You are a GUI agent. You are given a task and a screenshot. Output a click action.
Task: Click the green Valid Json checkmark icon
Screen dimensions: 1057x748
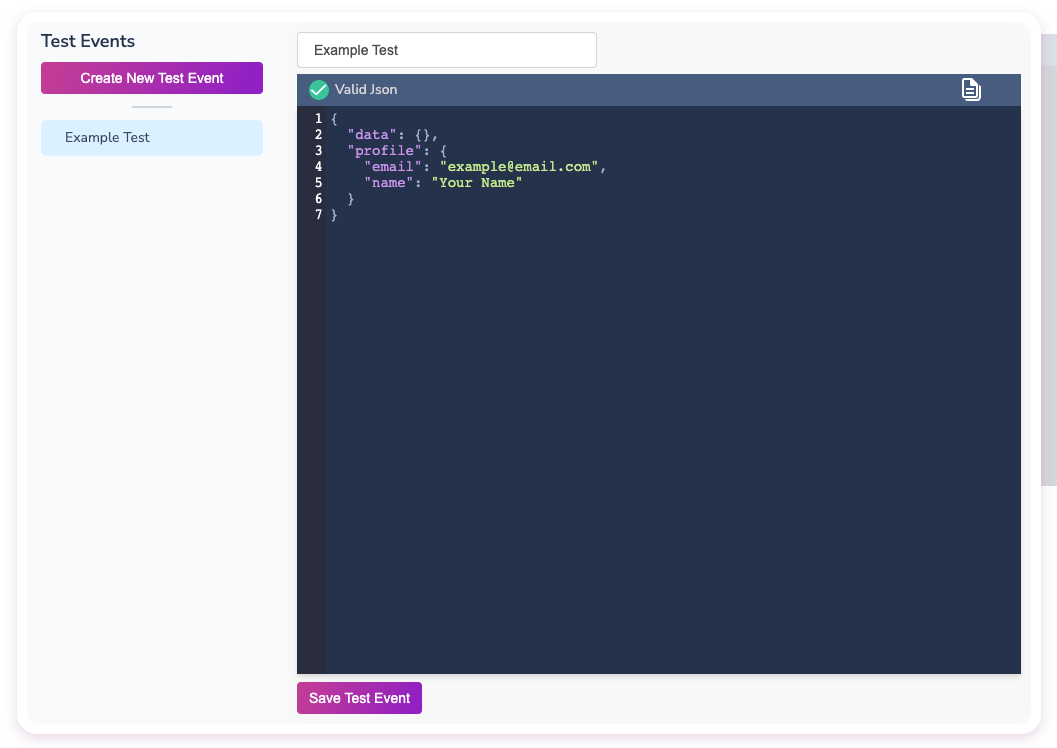click(x=318, y=89)
